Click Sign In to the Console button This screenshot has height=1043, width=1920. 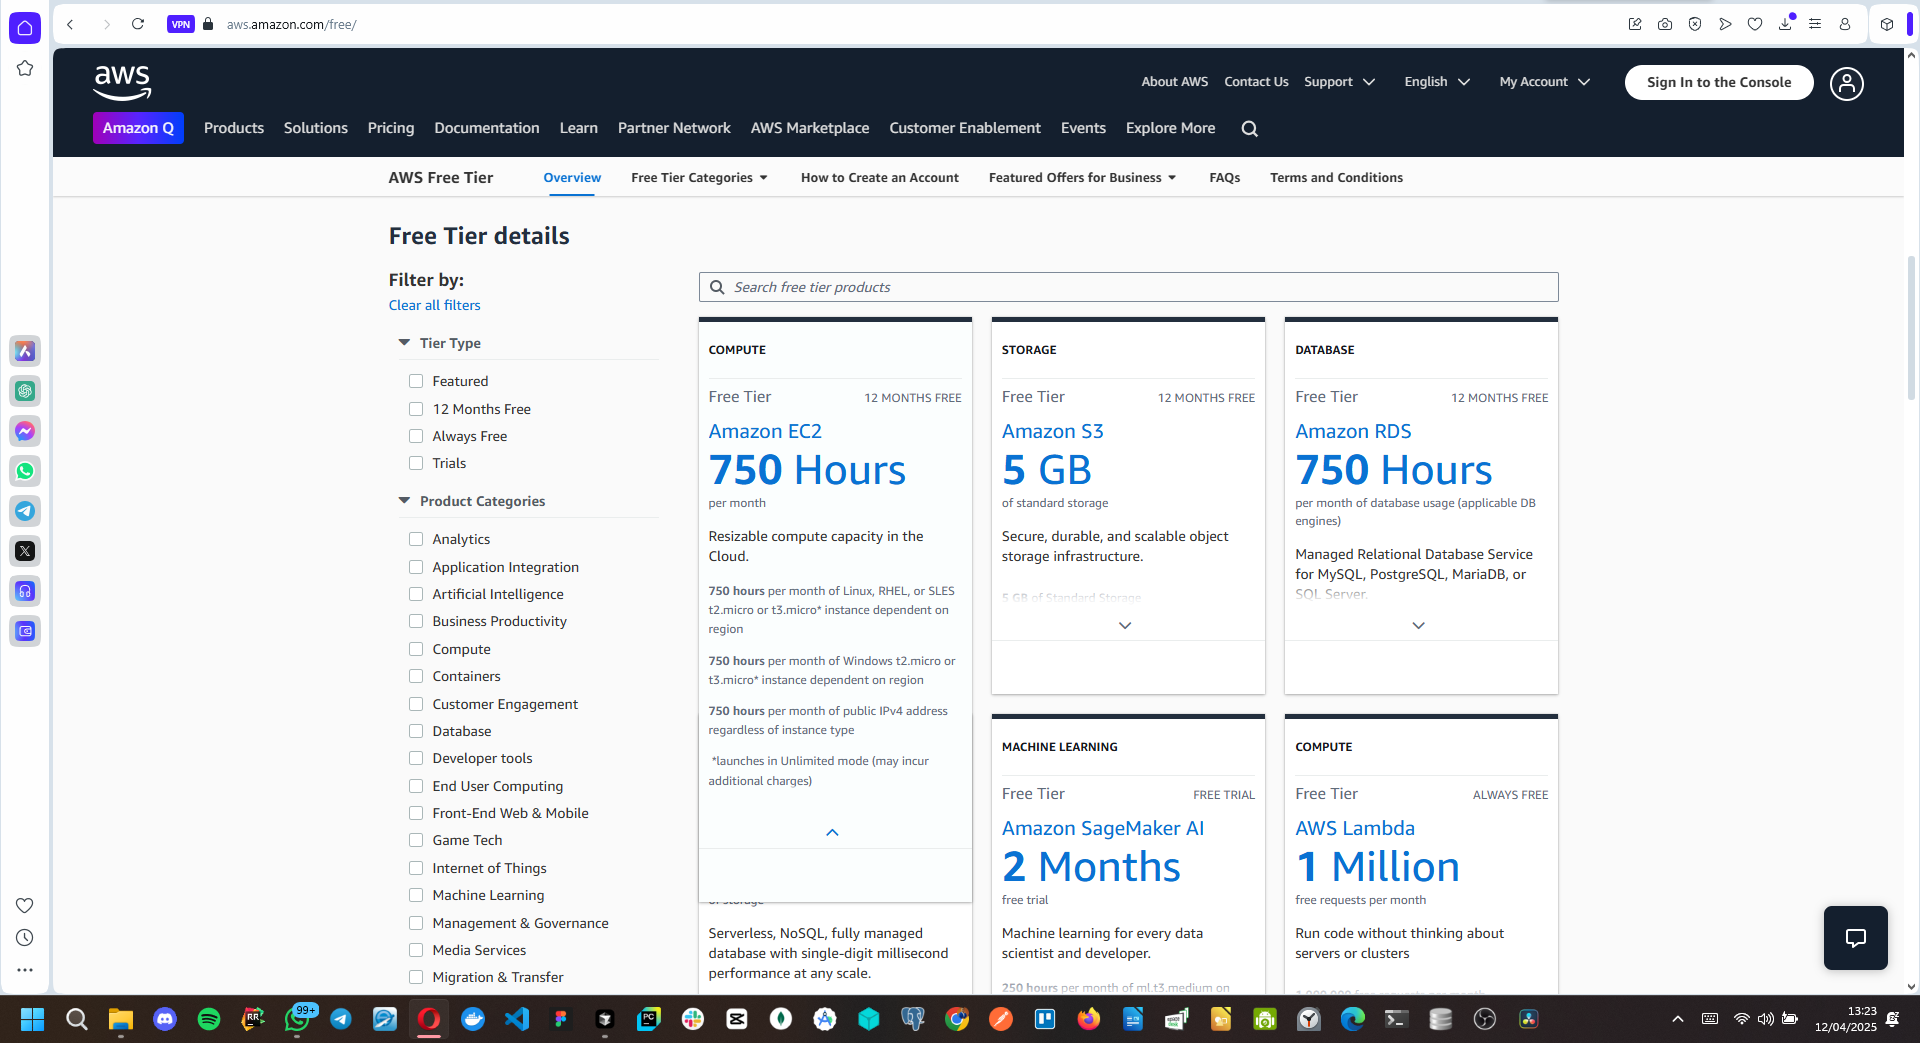click(1718, 82)
